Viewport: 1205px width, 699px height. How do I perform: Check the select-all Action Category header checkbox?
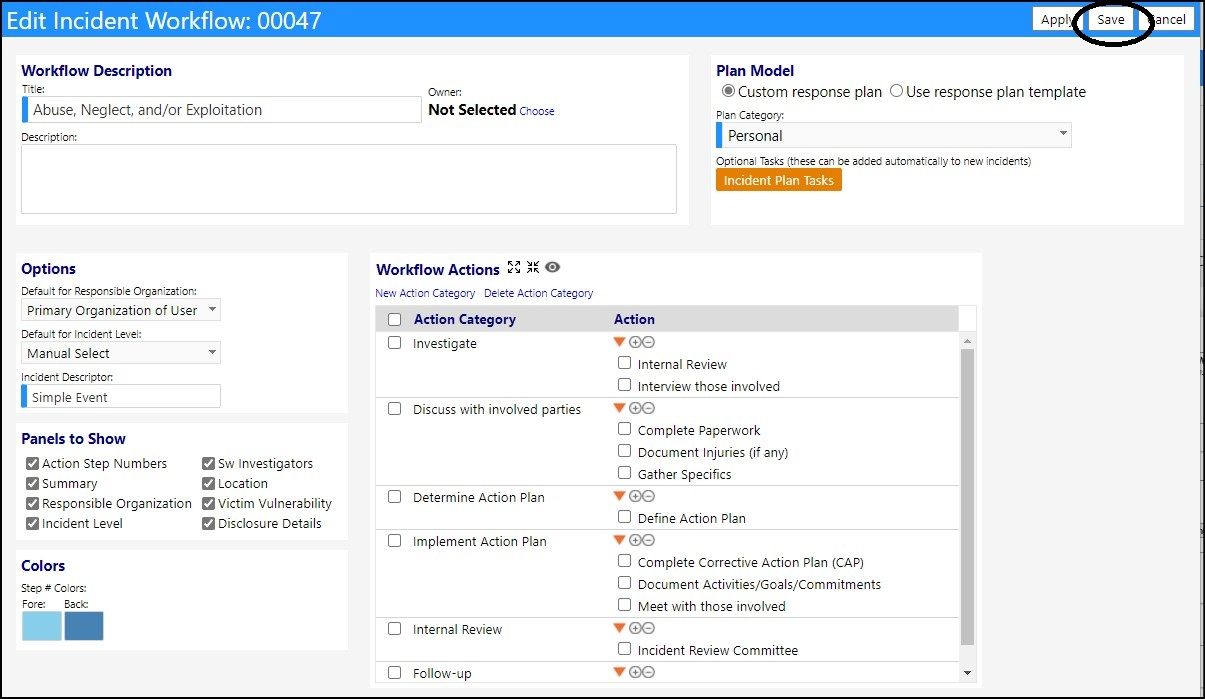(394, 319)
